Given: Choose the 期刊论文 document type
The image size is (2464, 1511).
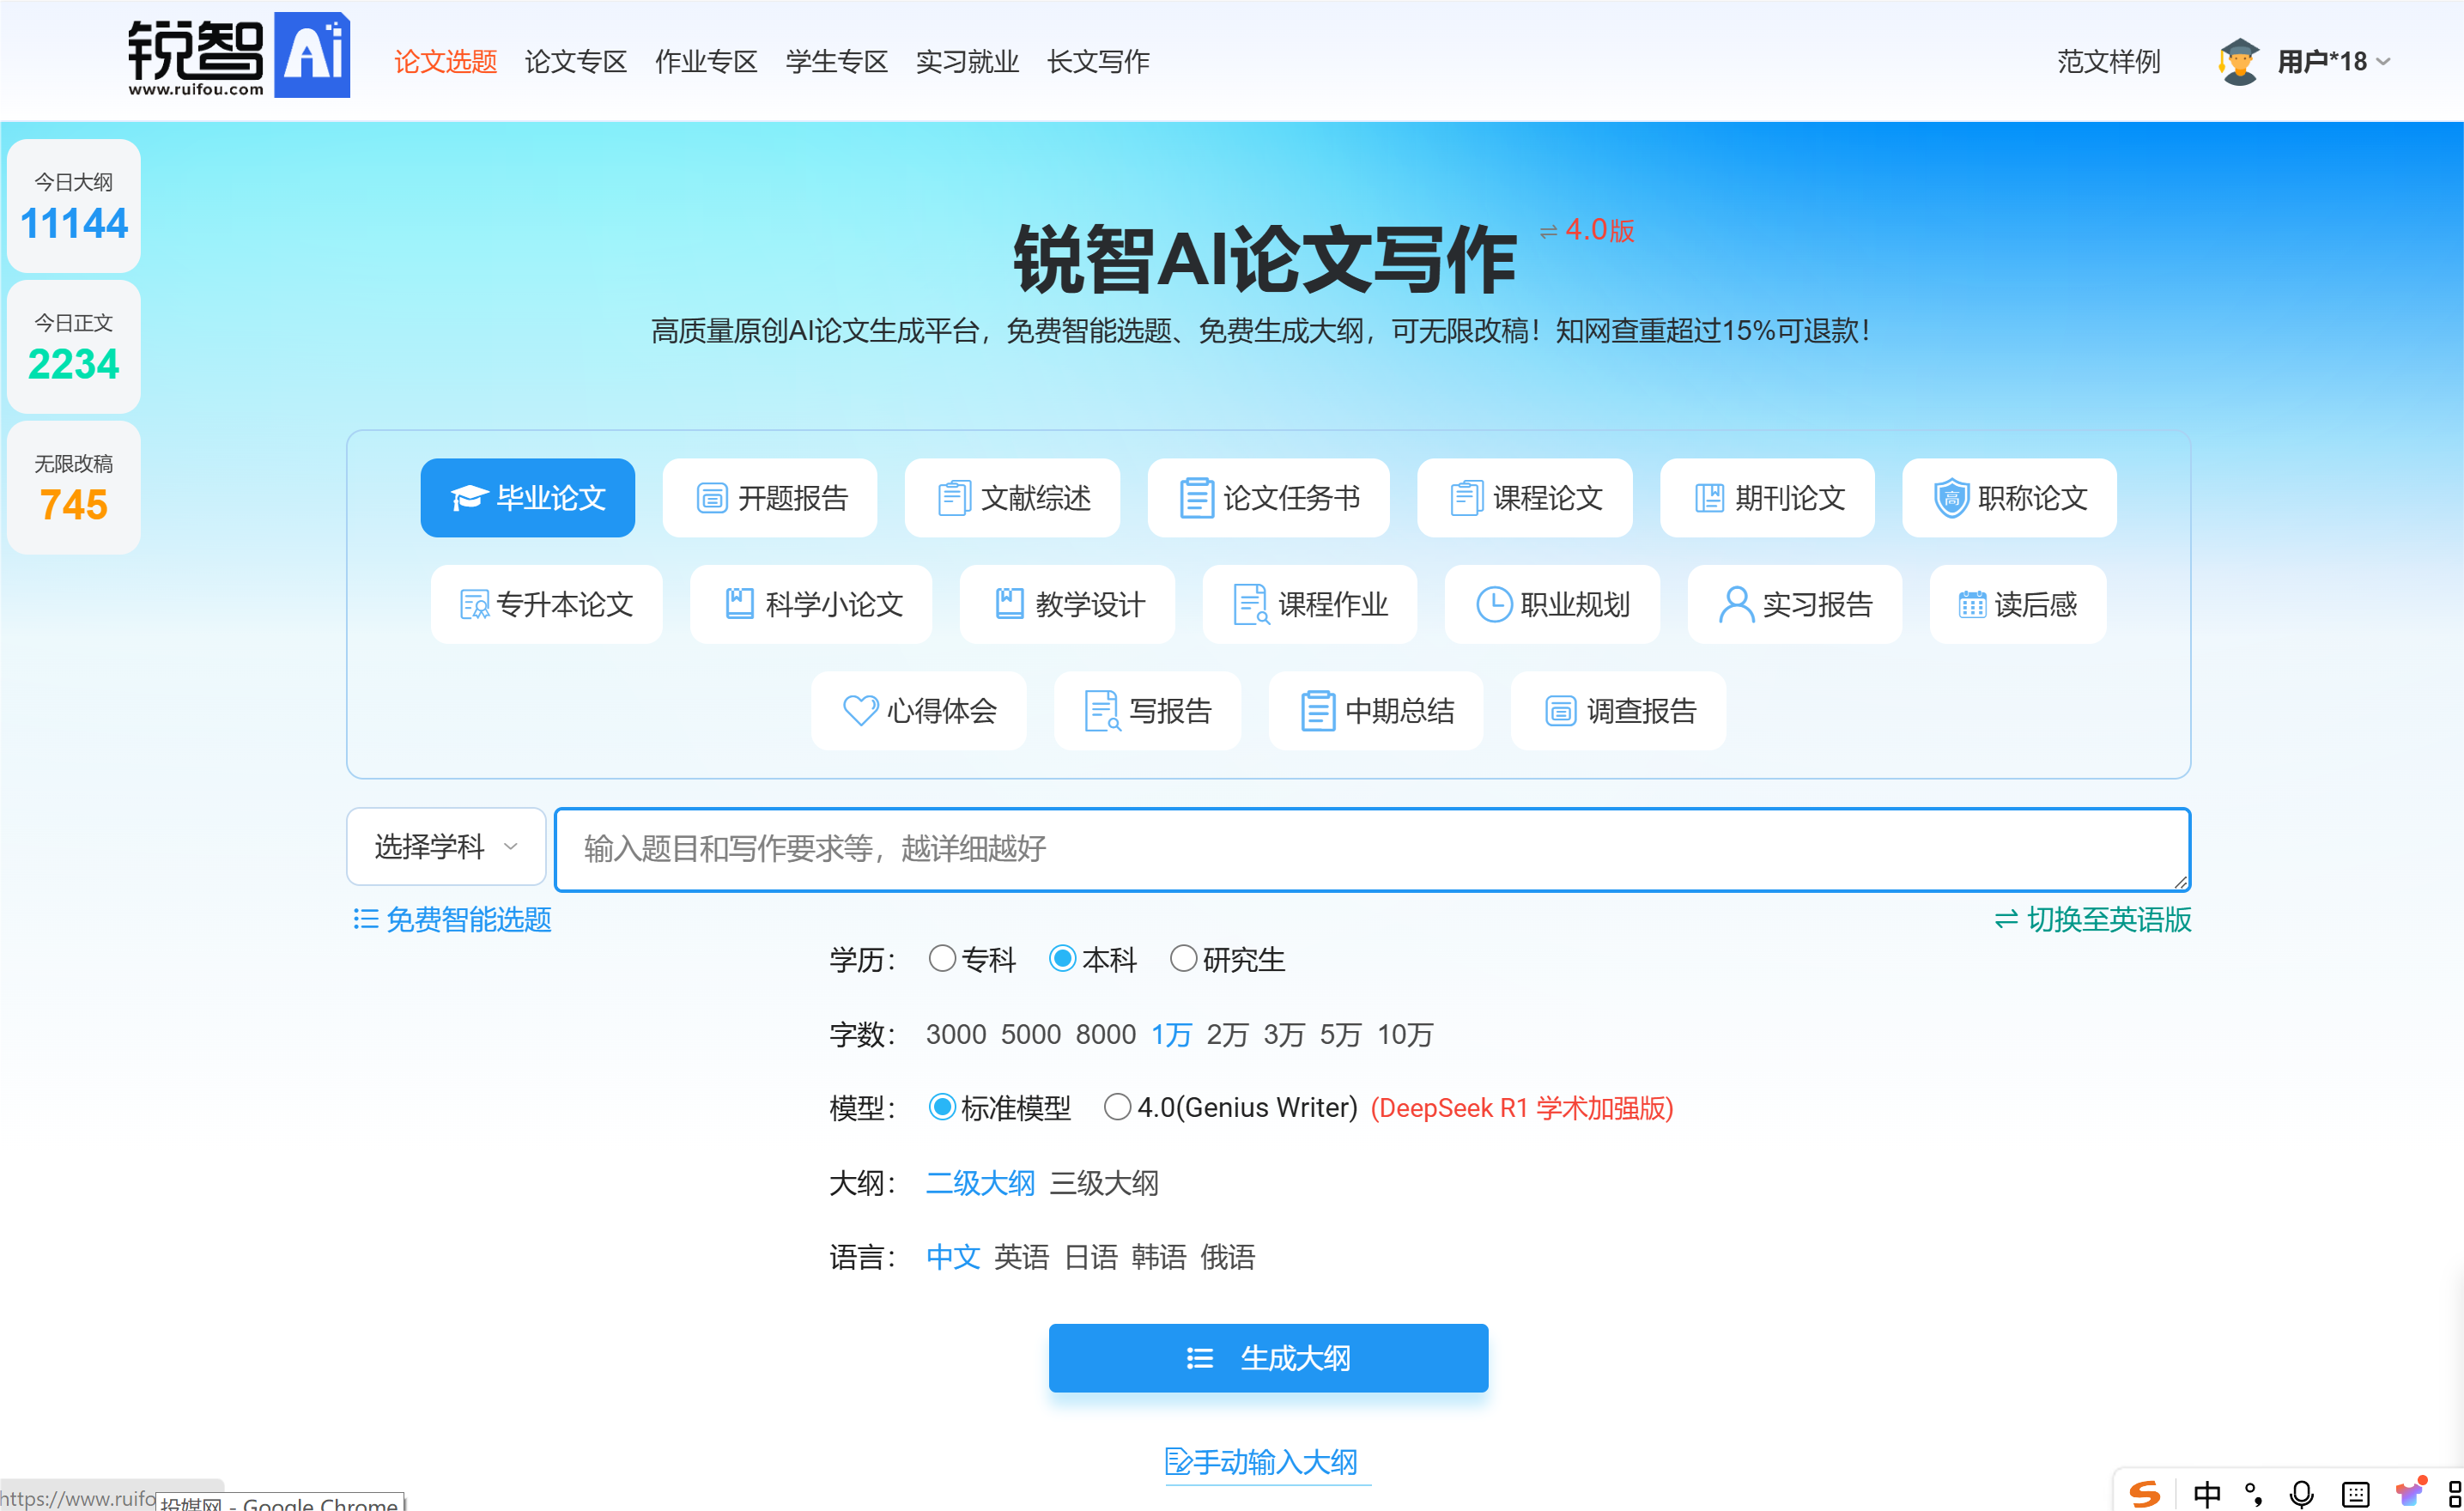Looking at the screenshot, I should (x=1767, y=498).
